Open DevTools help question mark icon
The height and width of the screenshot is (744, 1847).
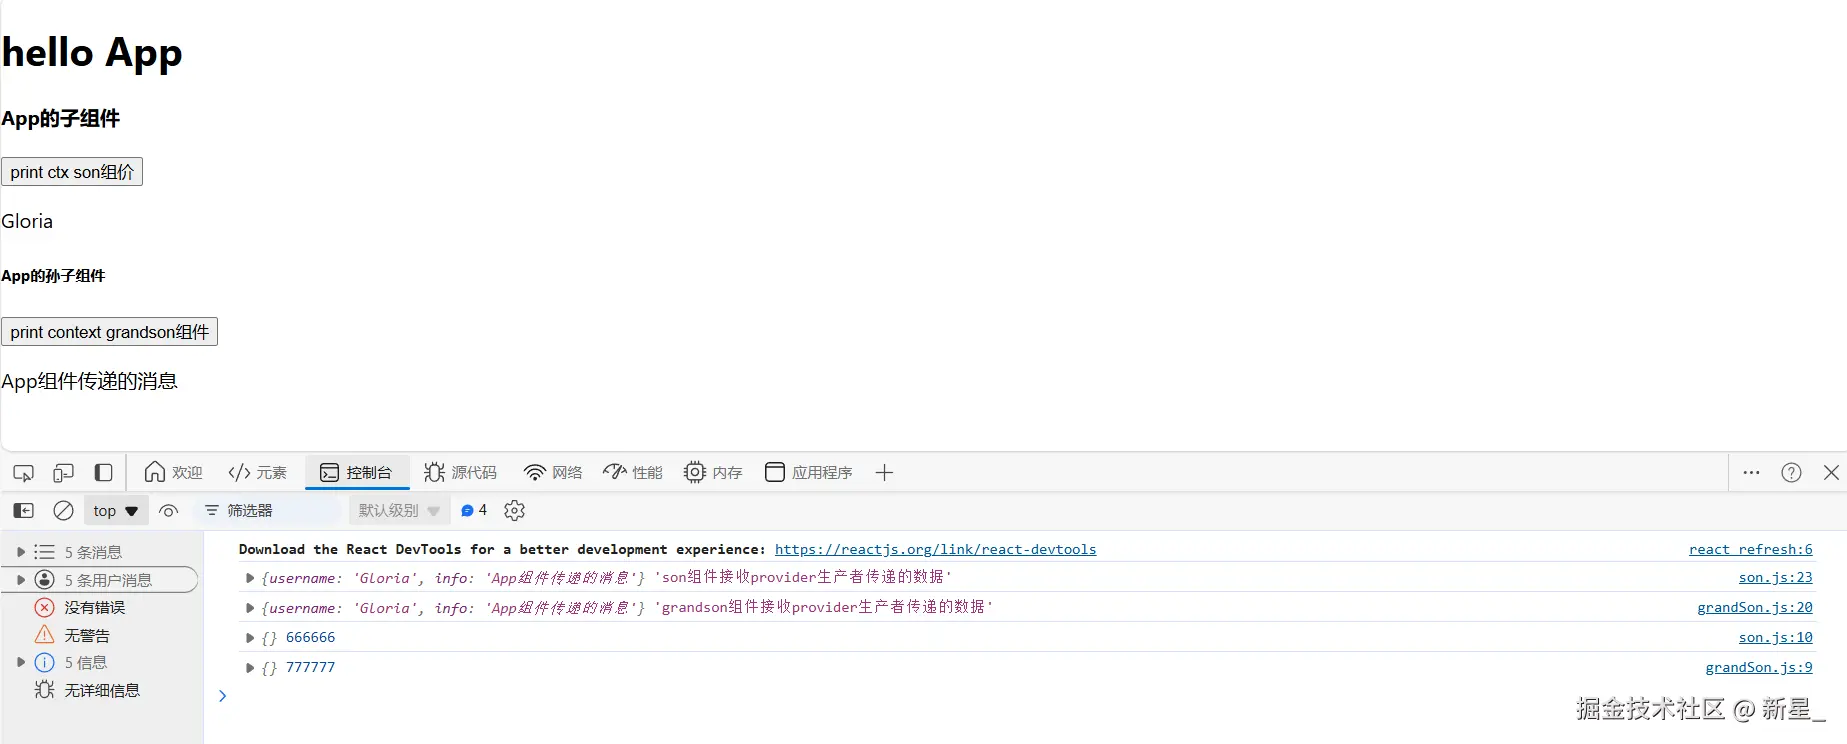click(x=1791, y=473)
